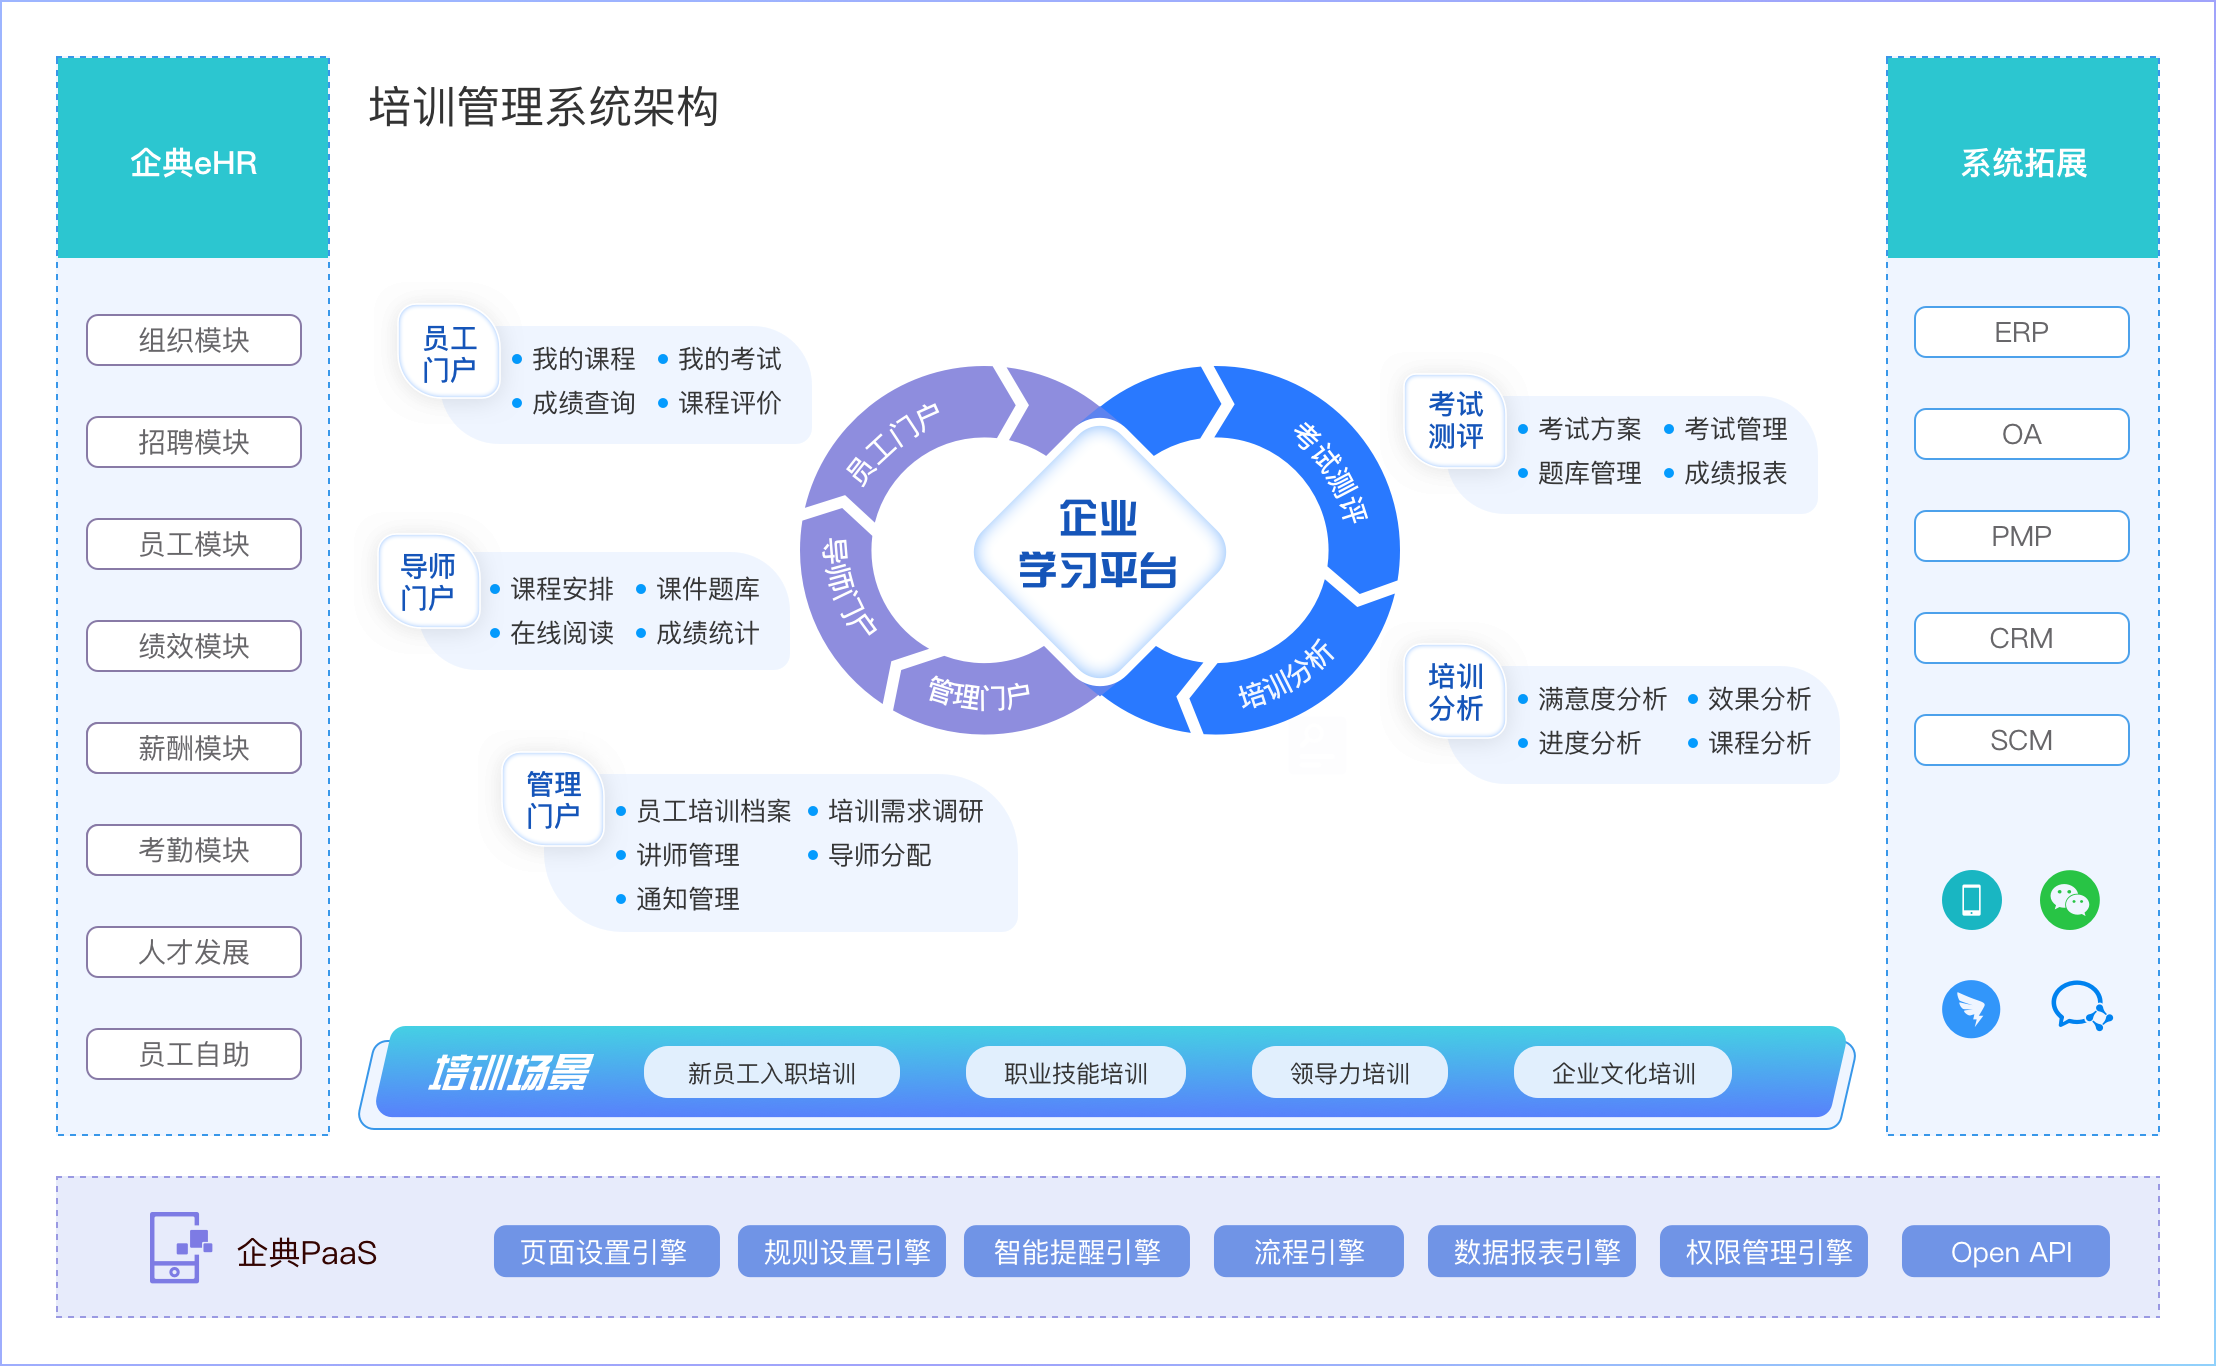Choose the 考勤模块 box
The height and width of the screenshot is (1366, 2218).
click(194, 850)
